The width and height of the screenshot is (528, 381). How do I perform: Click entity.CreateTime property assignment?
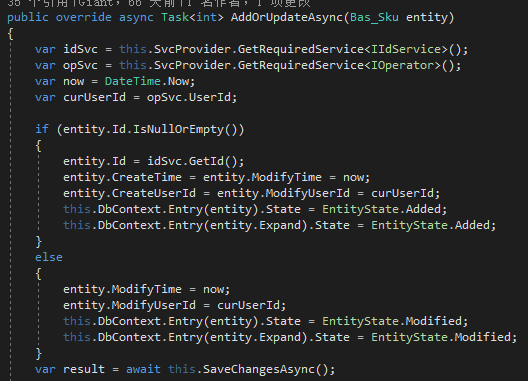coord(122,177)
